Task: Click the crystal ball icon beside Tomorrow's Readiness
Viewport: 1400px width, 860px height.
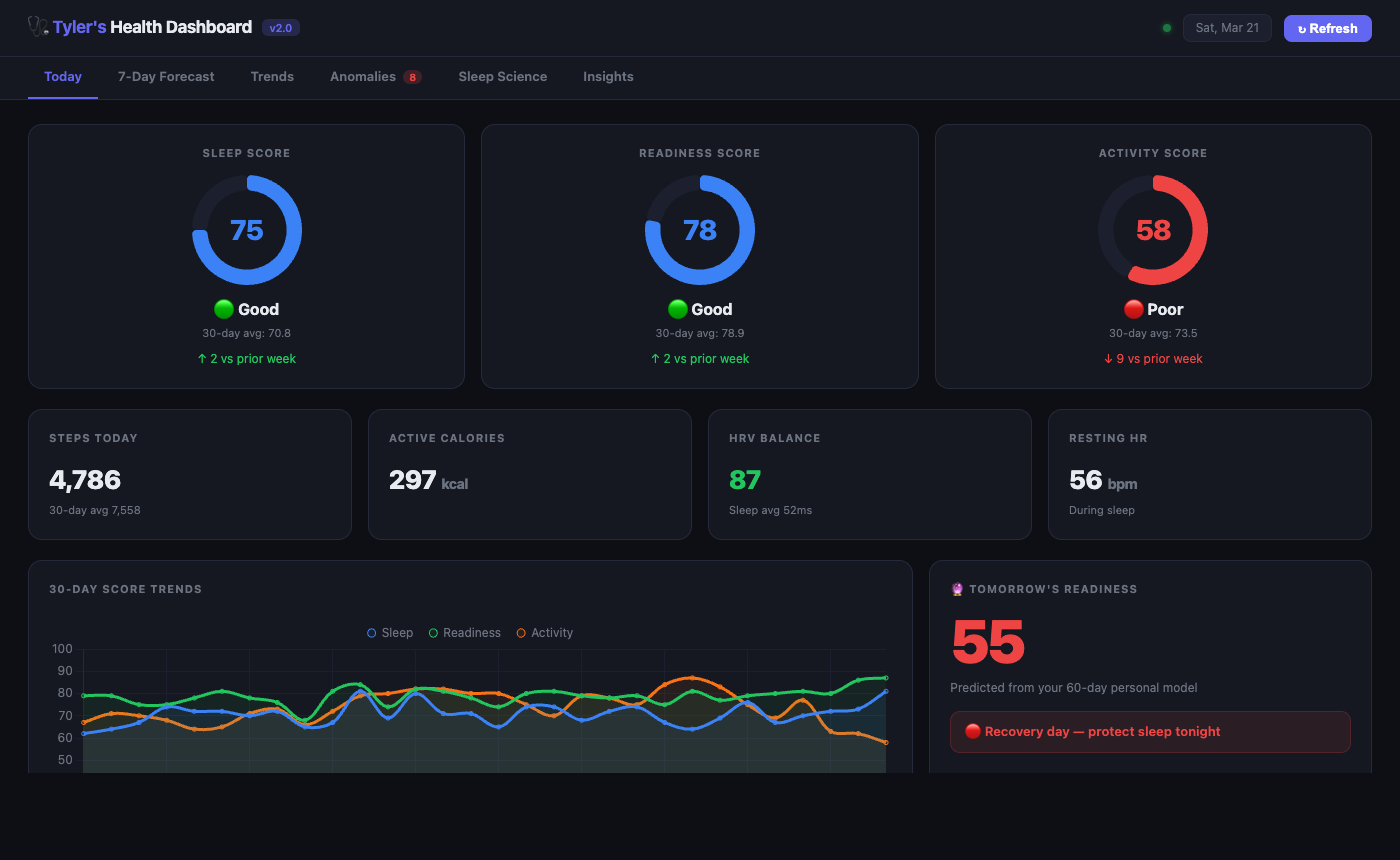Action: (957, 589)
